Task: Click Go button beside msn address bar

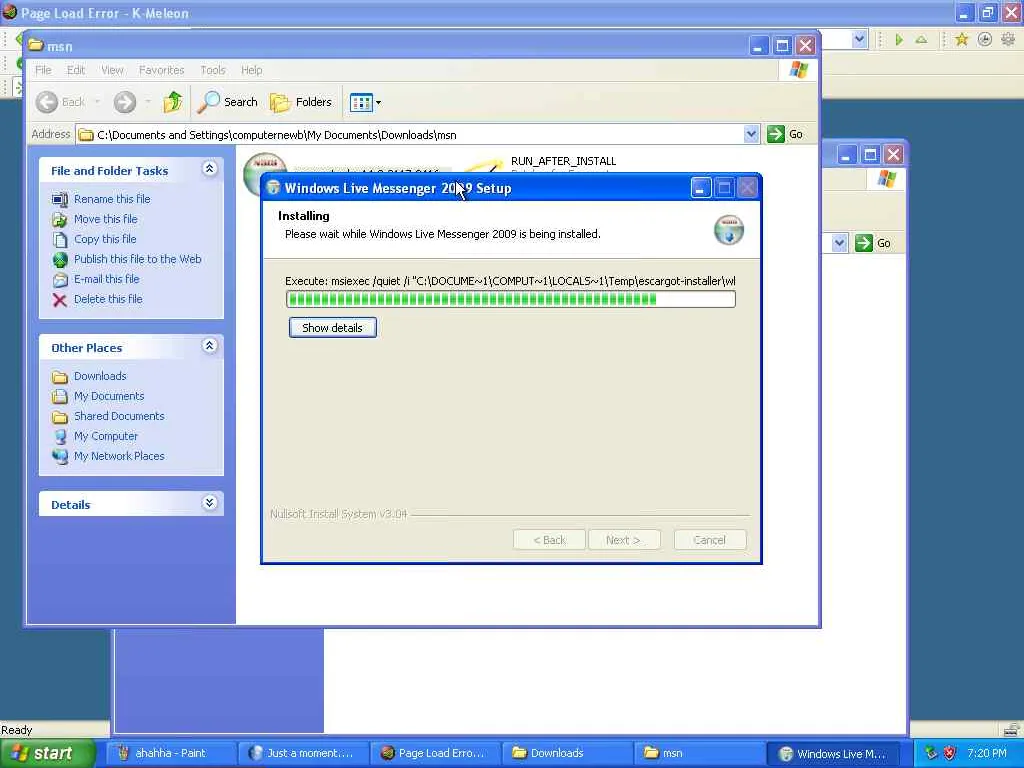Action: (x=786, y=134)
